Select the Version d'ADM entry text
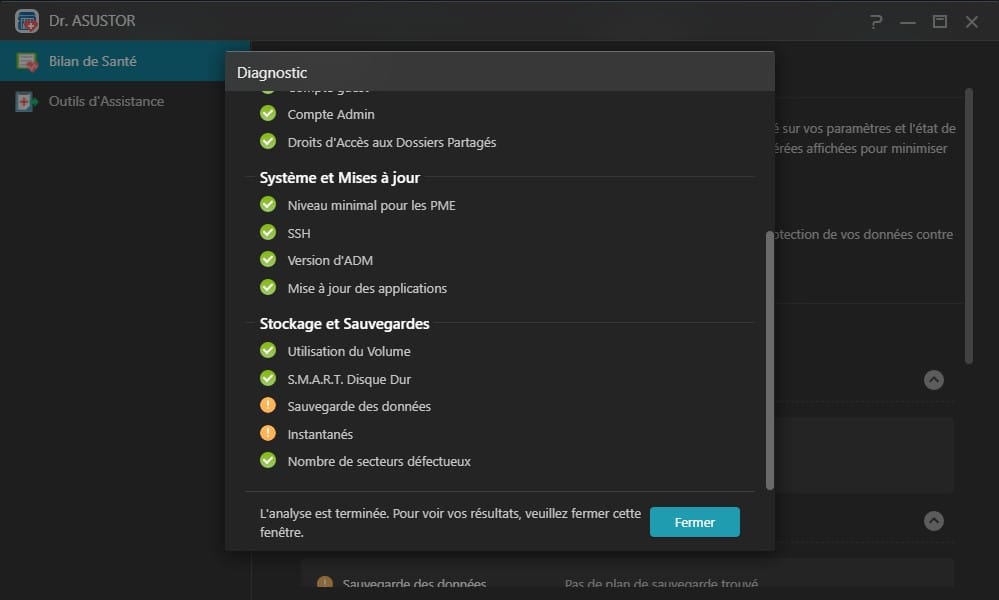This screenshot has height=600, width=999. pyautogui.click(x=330, y=261)
